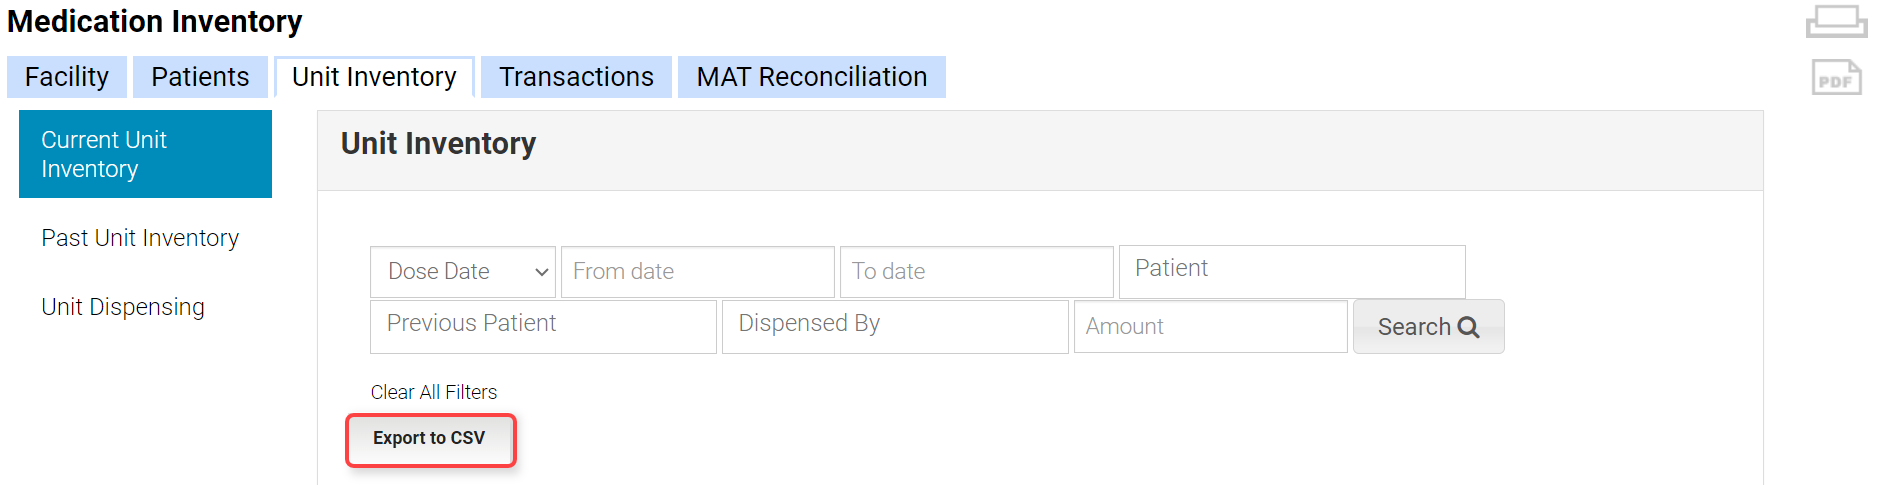
Task: Focus the Amount input field
Action: pyautogui.click(x=1210, y=327)
